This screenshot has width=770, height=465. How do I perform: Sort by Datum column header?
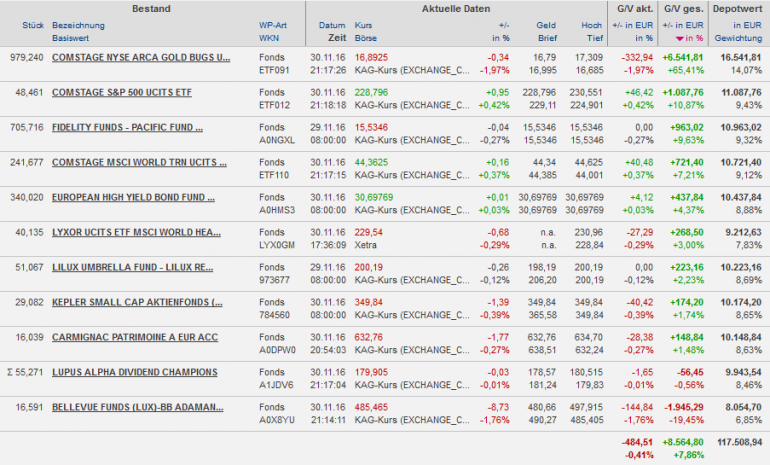[332, 25]
